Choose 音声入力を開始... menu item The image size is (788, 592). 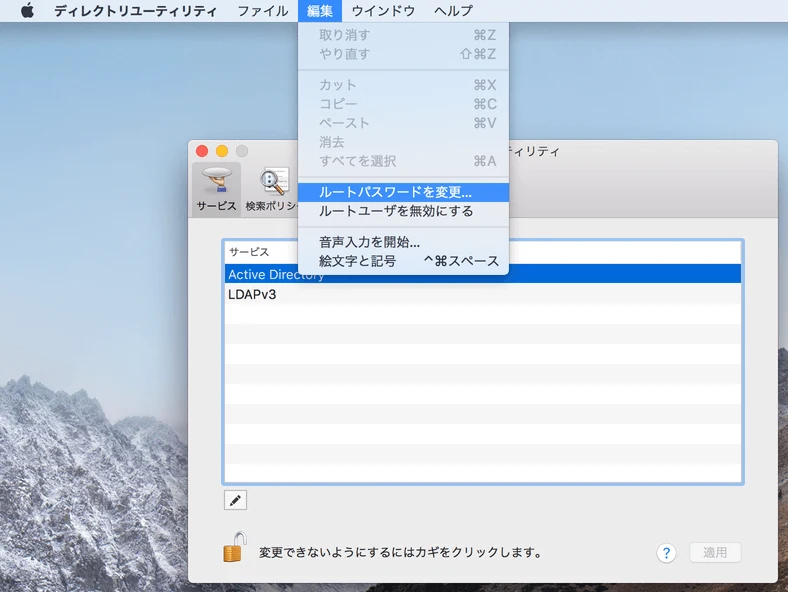(x=403, y=242)
